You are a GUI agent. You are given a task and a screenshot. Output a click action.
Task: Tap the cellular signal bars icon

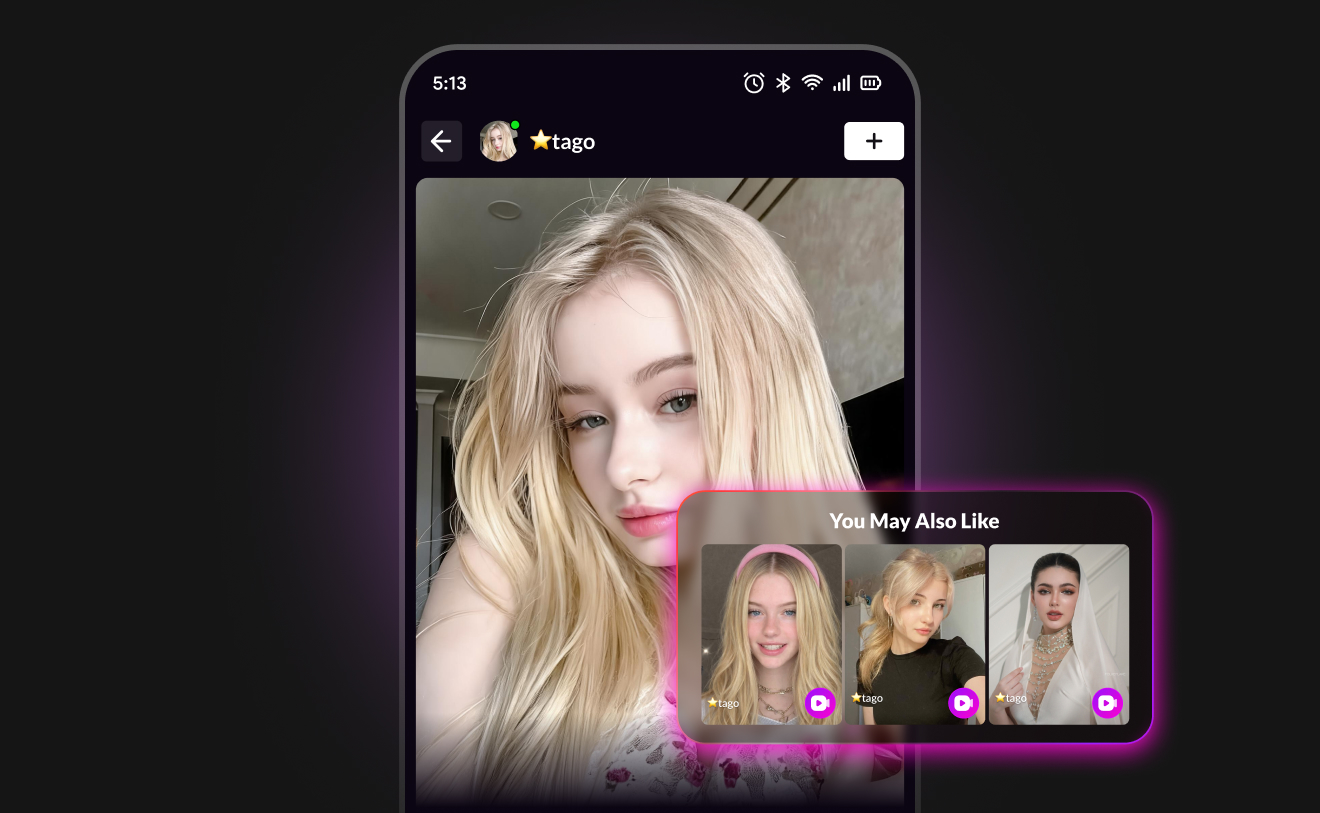[x=842, y=83]
